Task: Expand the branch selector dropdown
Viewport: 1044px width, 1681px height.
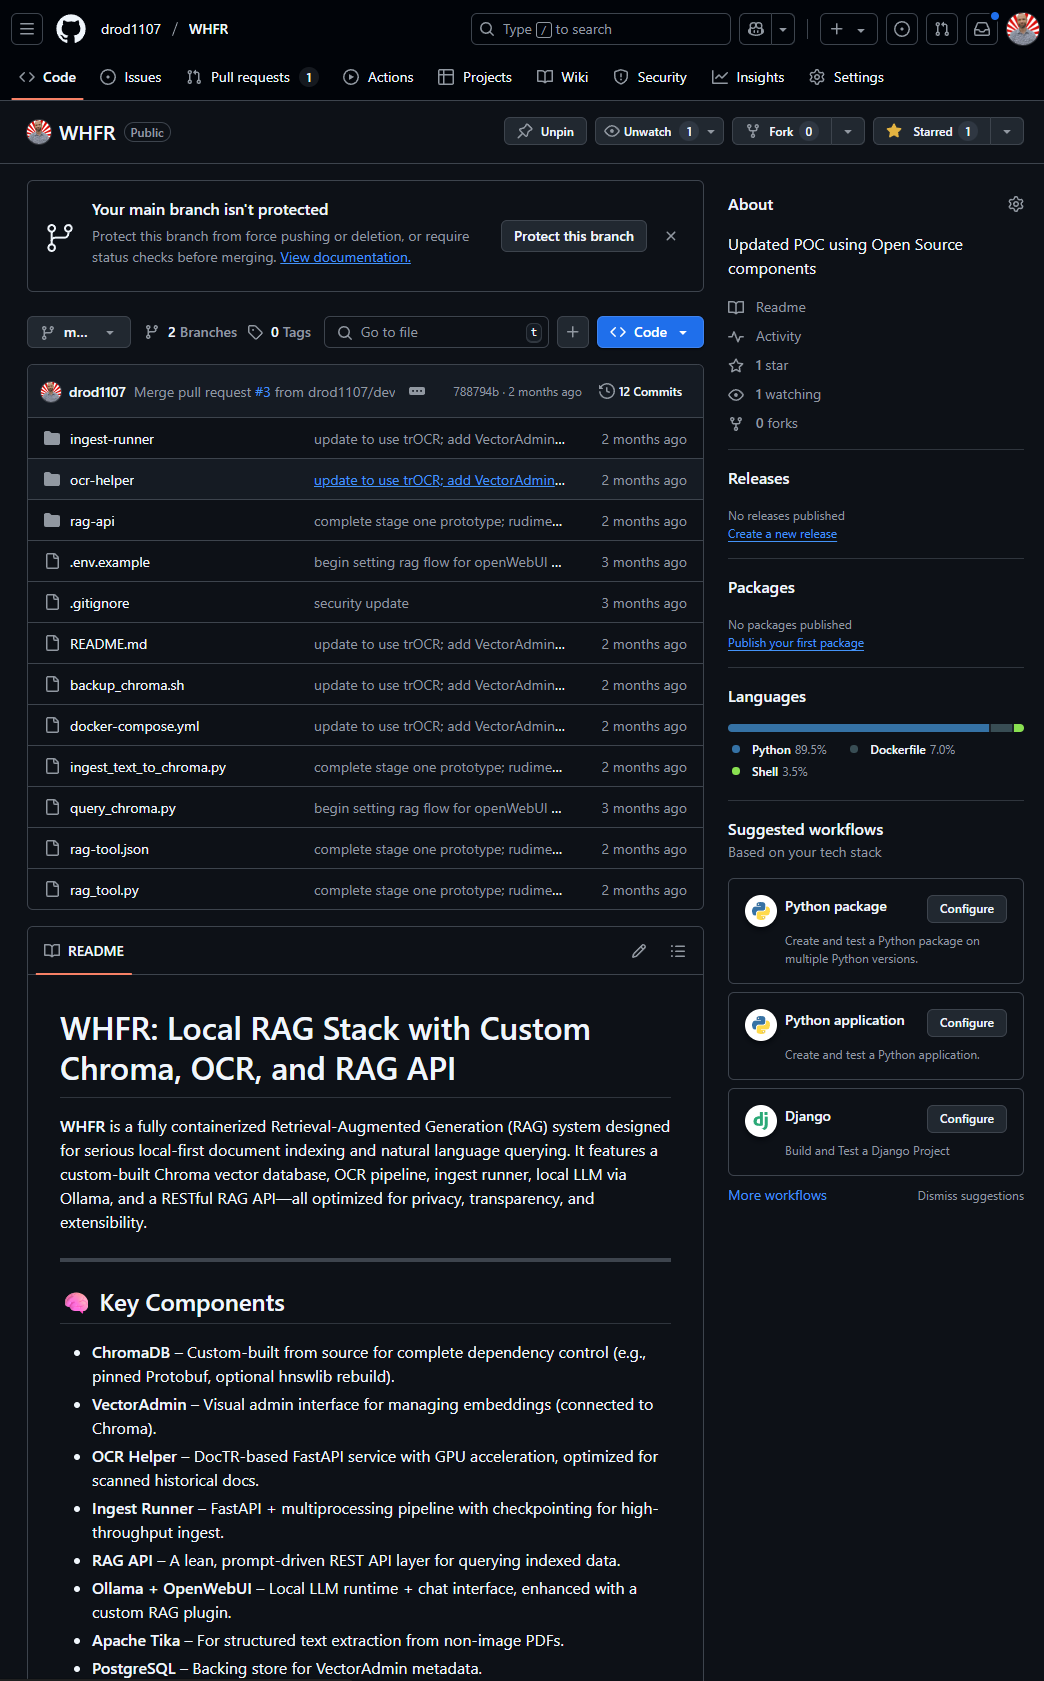Action: [78, 332]
